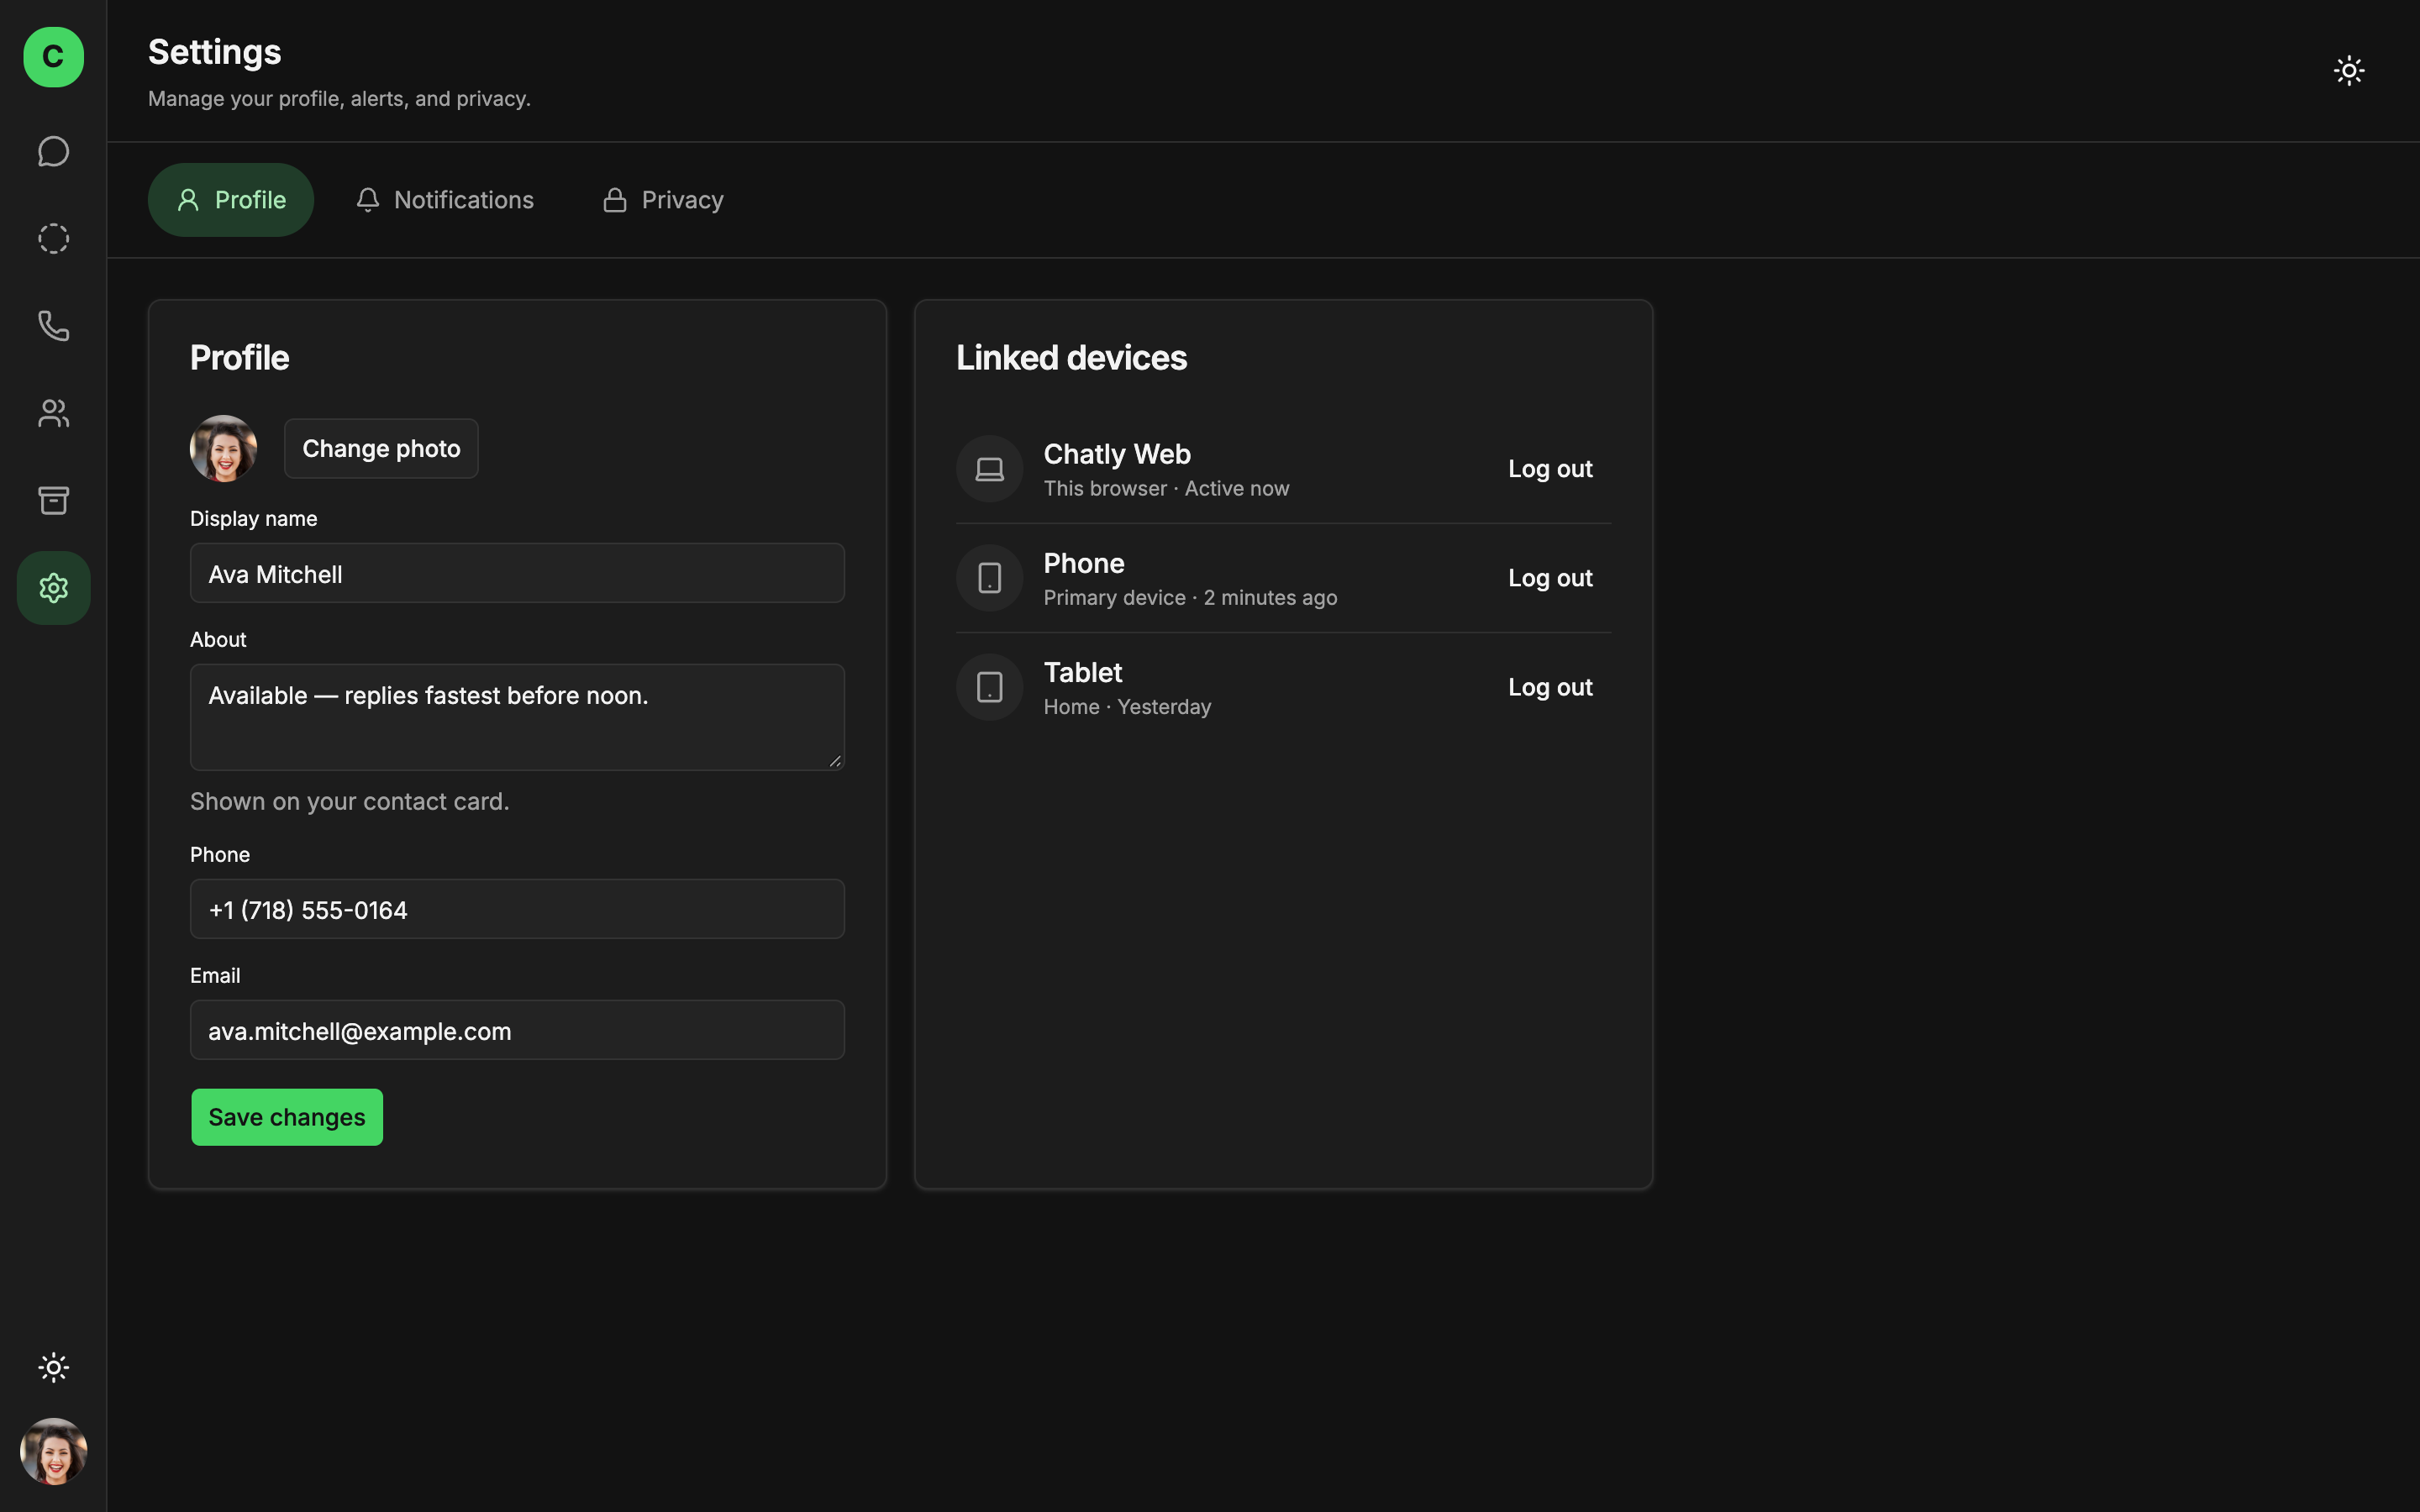Screen dimensions: 2420x1512
Task: Toggle theme with sidebar sun icon
Action: click(x=53, y=1367)
